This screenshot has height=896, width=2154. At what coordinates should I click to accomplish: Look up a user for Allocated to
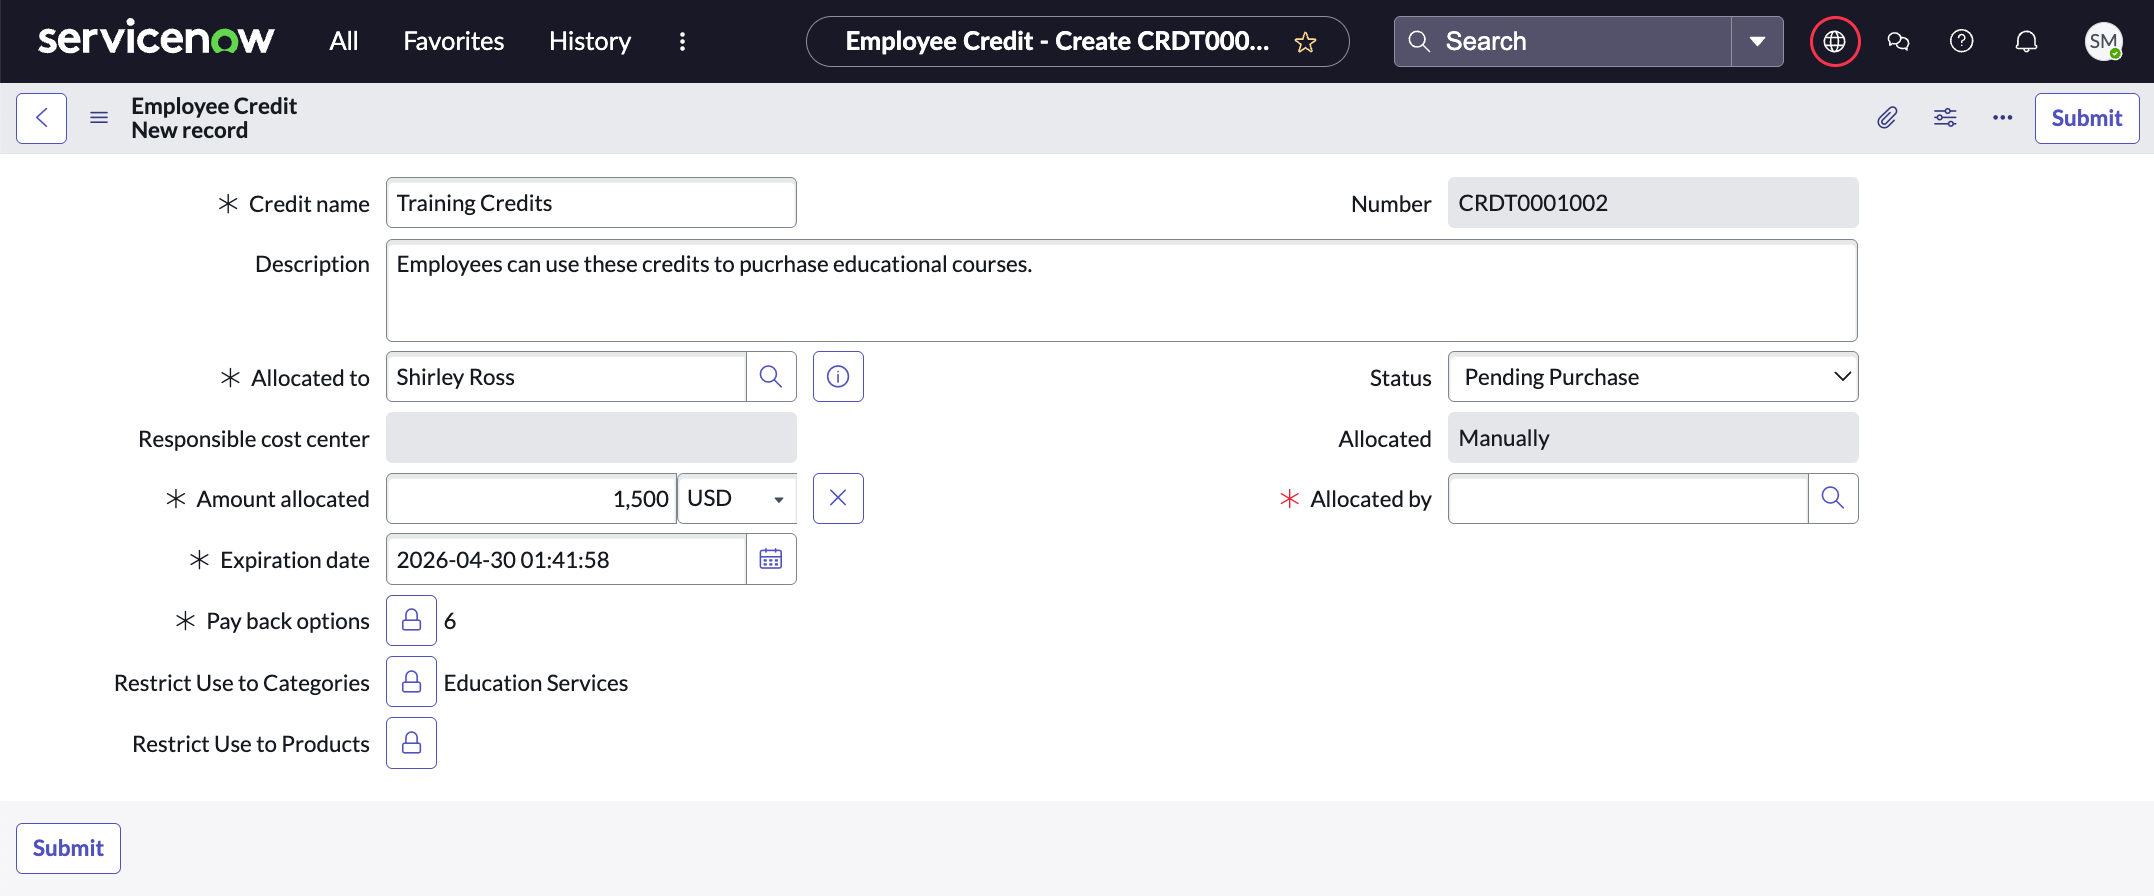pos(771,377)
